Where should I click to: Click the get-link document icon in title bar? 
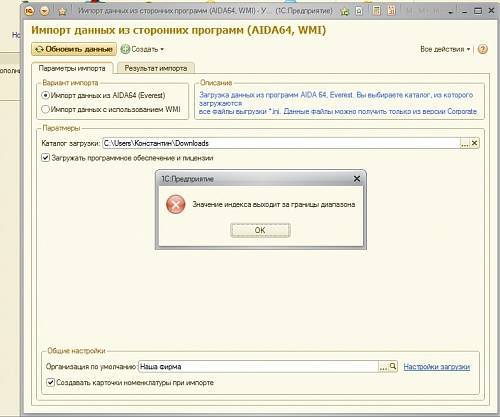(359, 11)
